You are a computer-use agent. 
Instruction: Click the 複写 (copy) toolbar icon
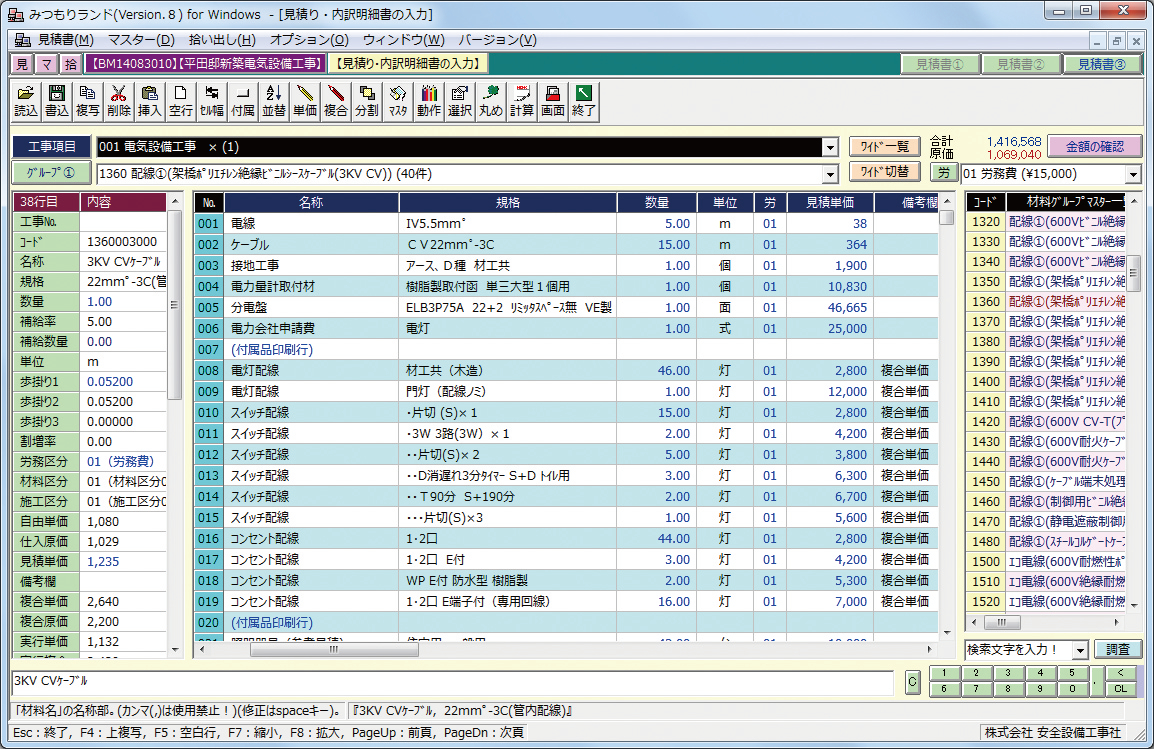pyautogui.click(x=88, y=101)
